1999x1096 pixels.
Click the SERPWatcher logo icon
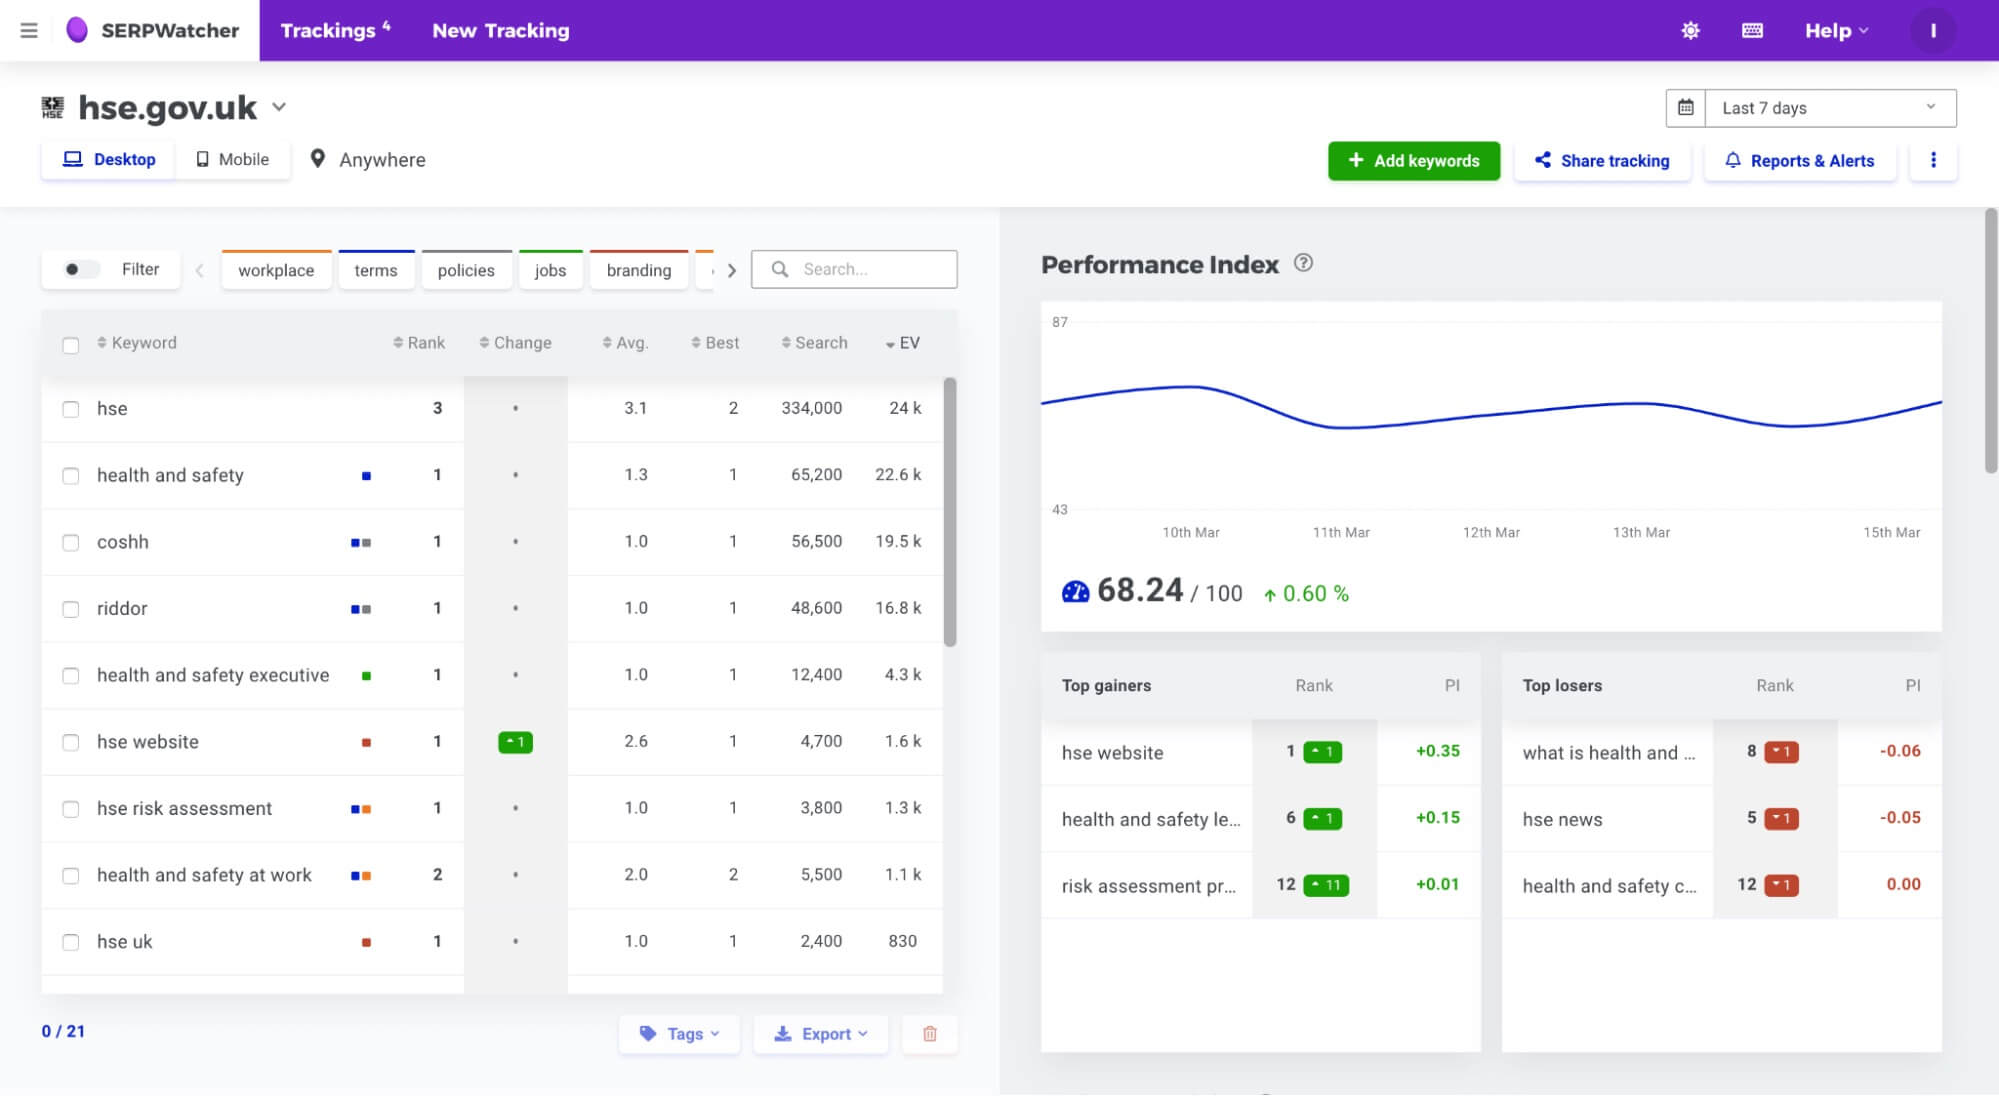click(78, 30)
